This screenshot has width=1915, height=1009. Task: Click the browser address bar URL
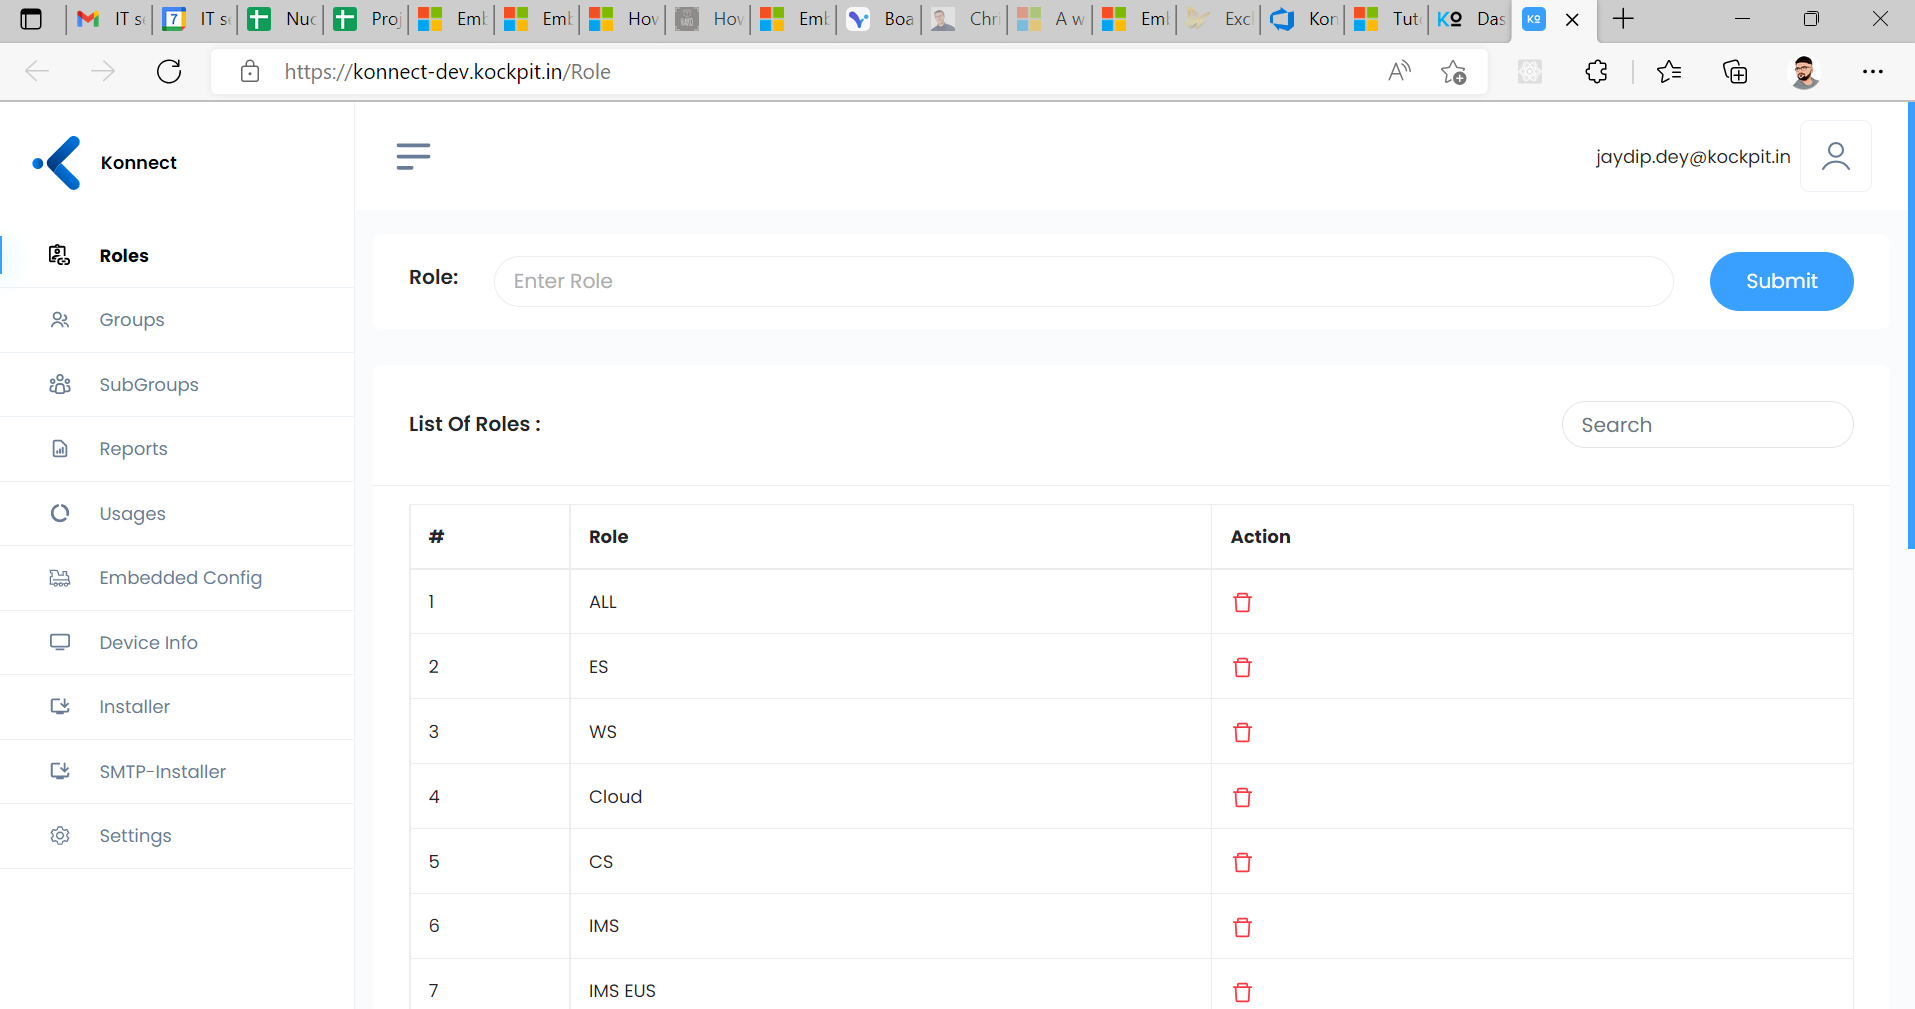447,72
